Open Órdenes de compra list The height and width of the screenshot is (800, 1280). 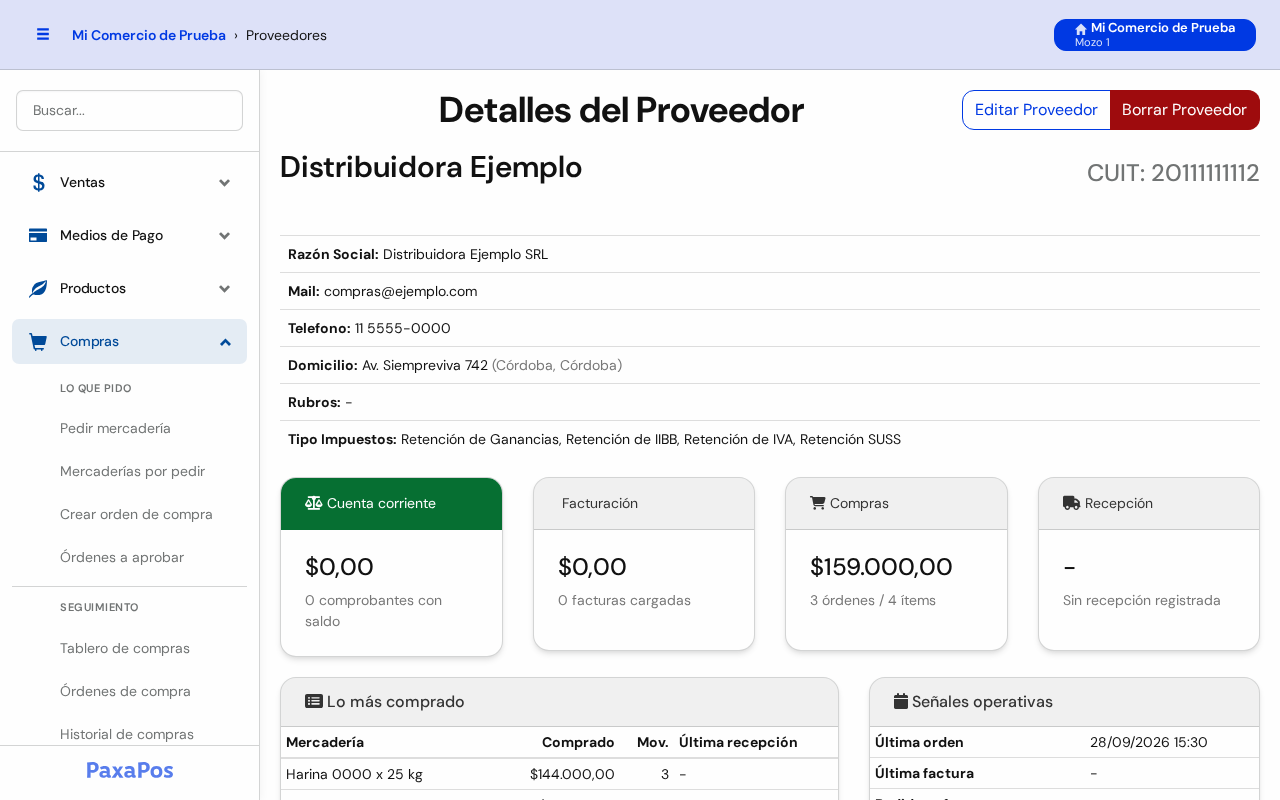[x=125, y=691]
